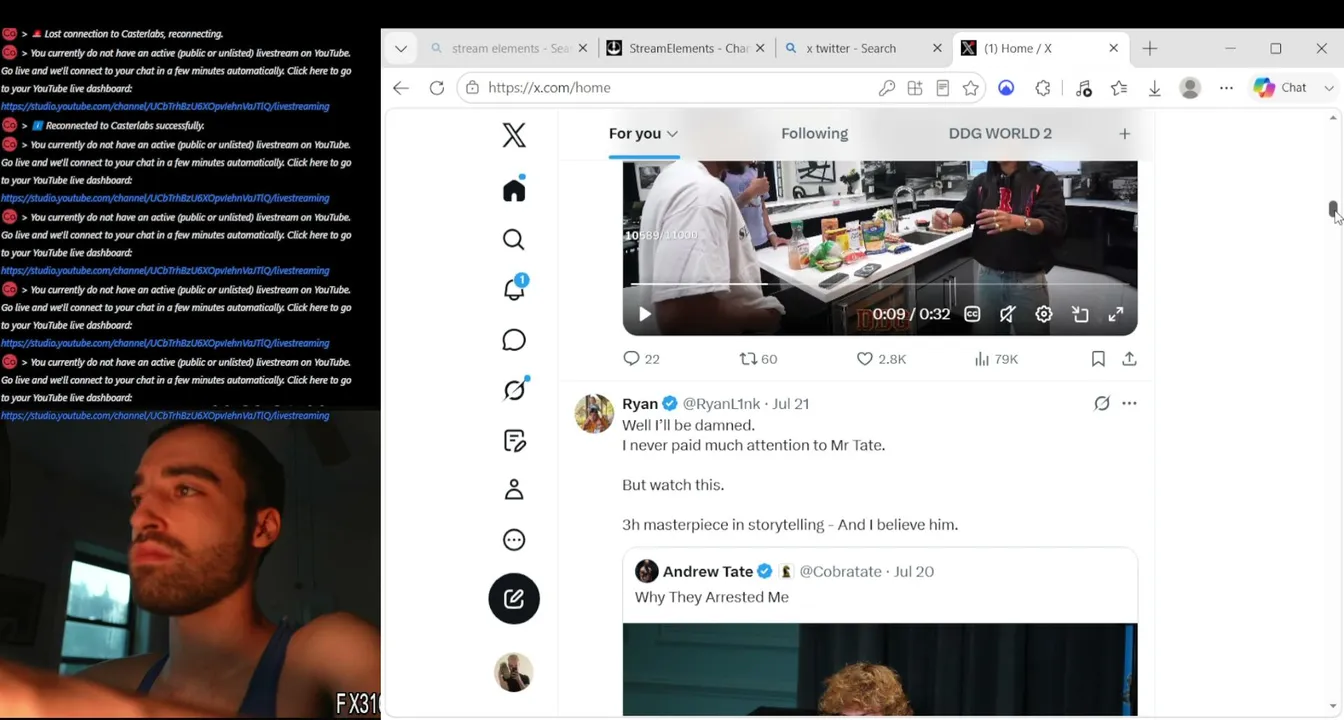The width and height of the screenshot is (1344, 720).
Task: Open the browser tab search chevron
Action: (x=400, y=48)
